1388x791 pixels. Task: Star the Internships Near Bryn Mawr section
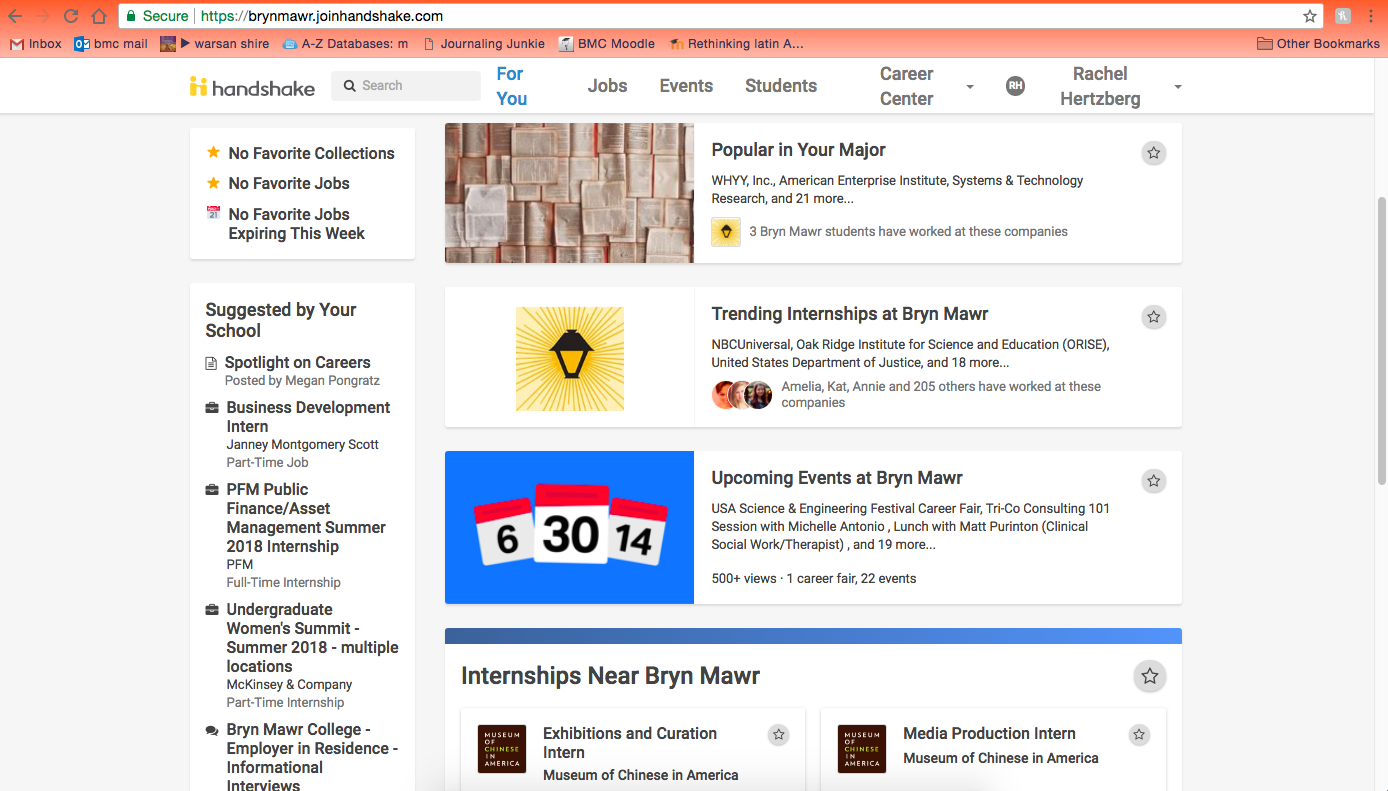coord(1149,676)
